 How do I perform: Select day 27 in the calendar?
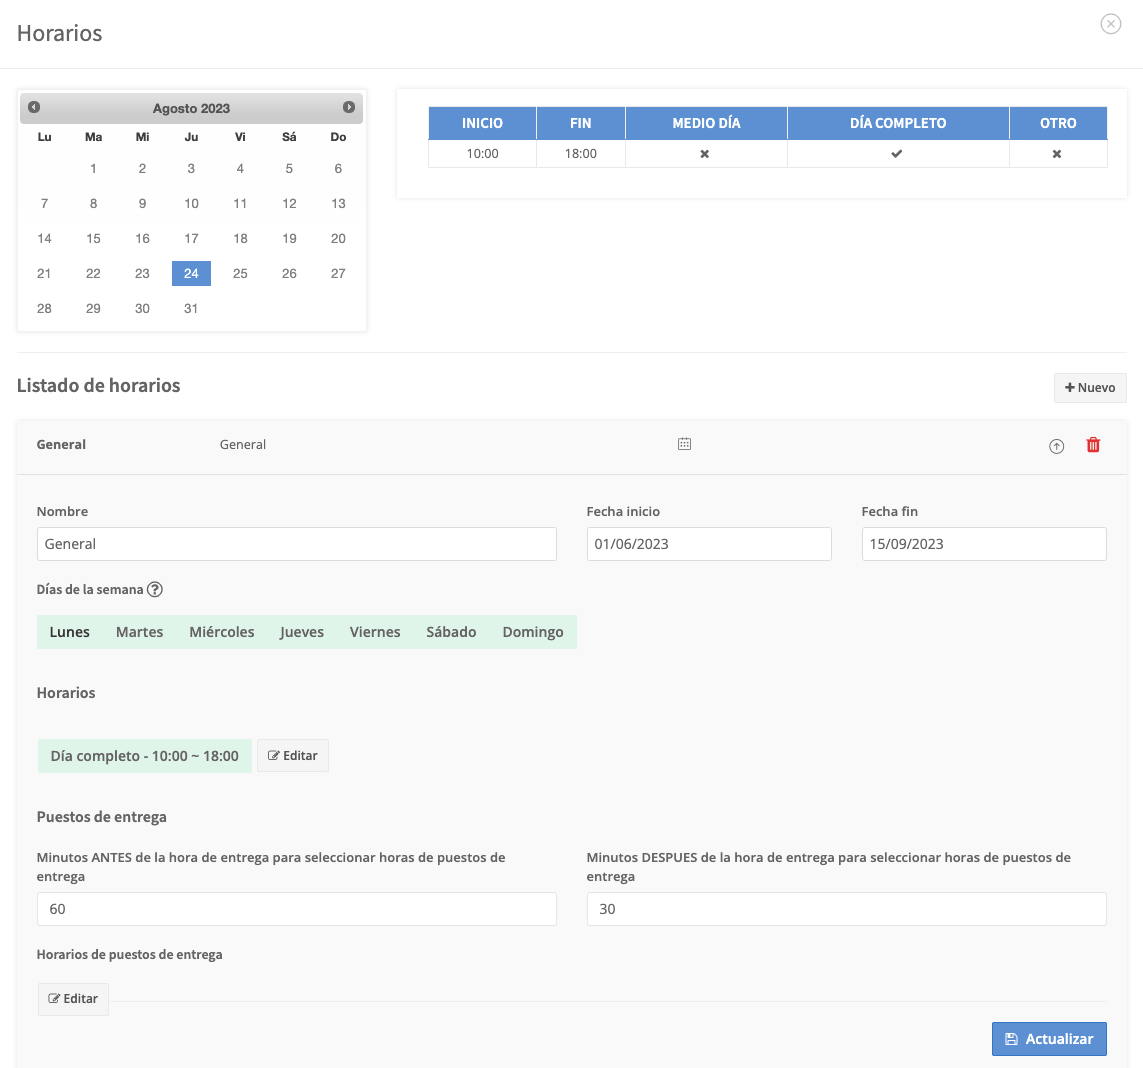[338, 273]
